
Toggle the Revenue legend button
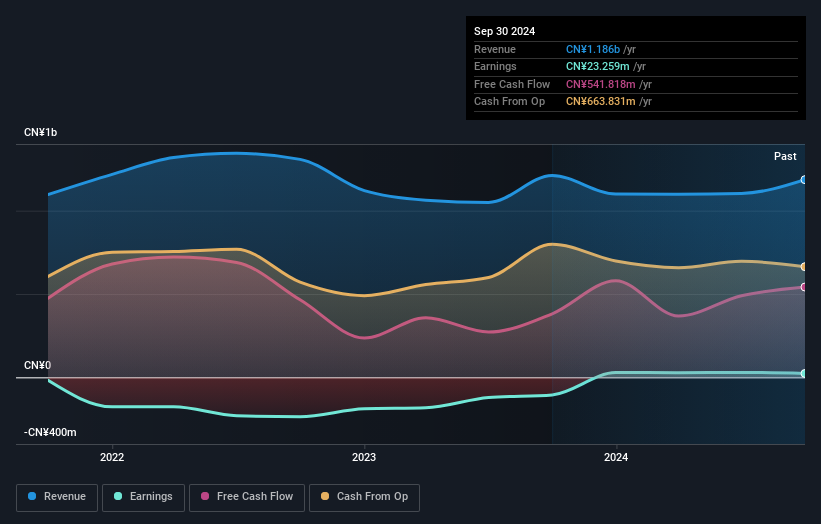click(x=57, y=497)
